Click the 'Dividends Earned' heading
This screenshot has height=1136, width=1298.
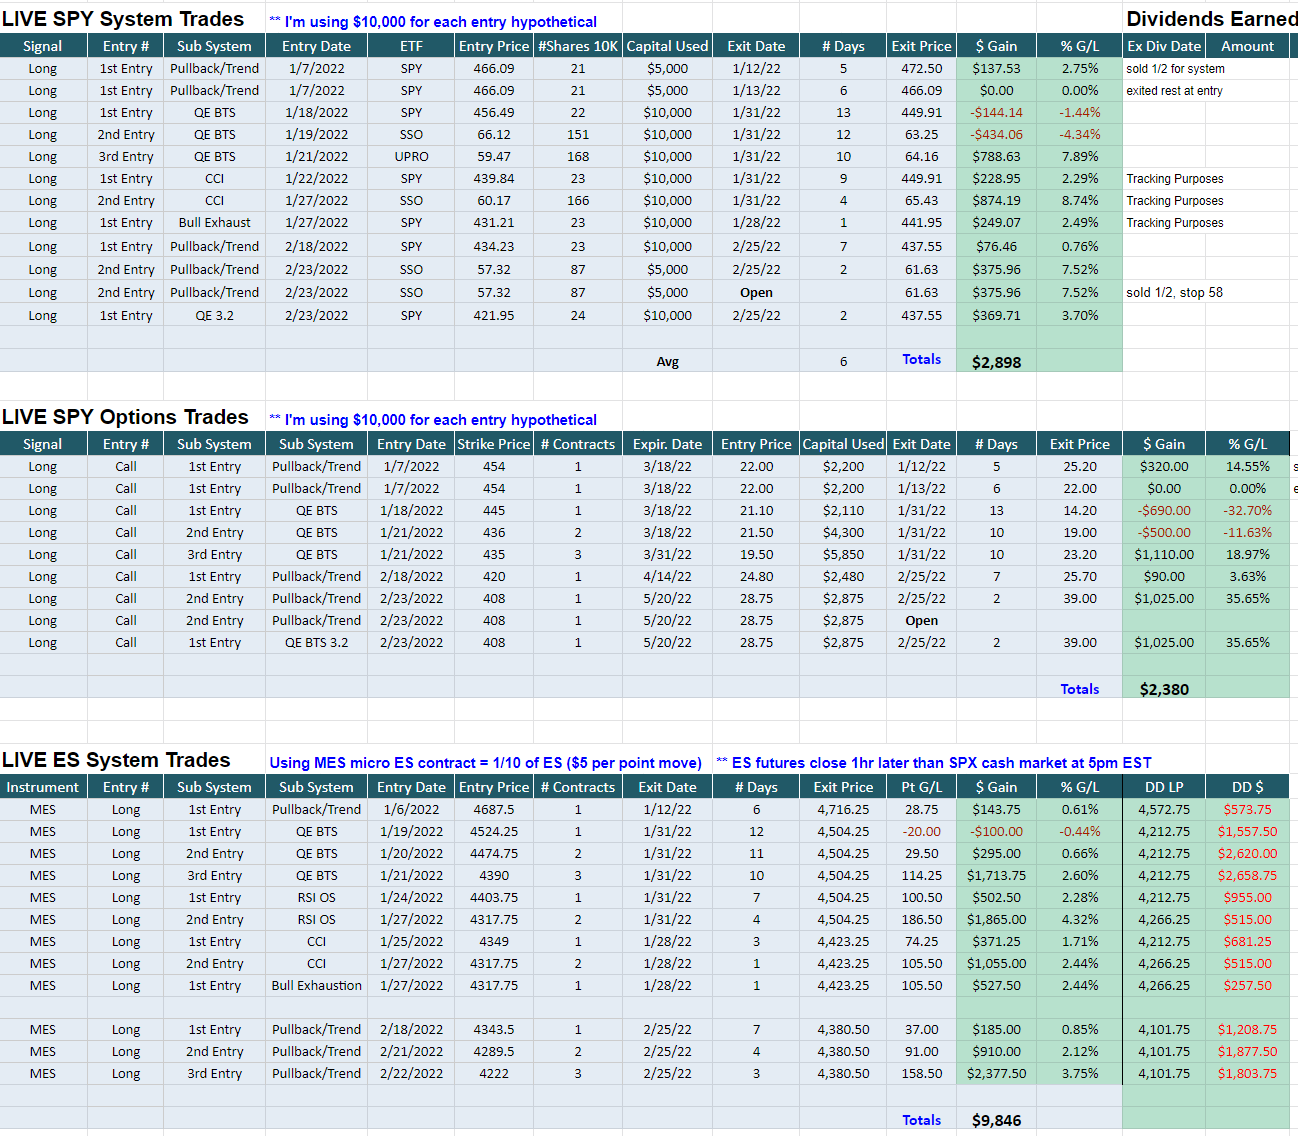1212,19
